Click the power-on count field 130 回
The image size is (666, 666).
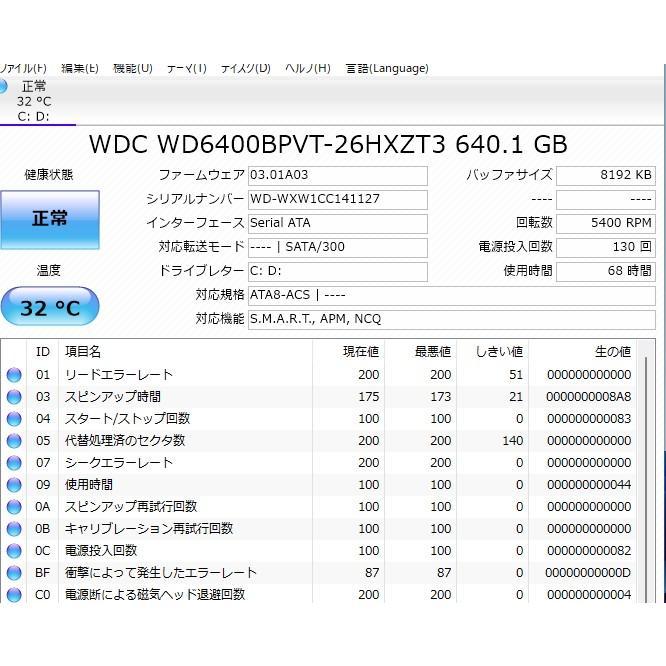tap(606, 248)
